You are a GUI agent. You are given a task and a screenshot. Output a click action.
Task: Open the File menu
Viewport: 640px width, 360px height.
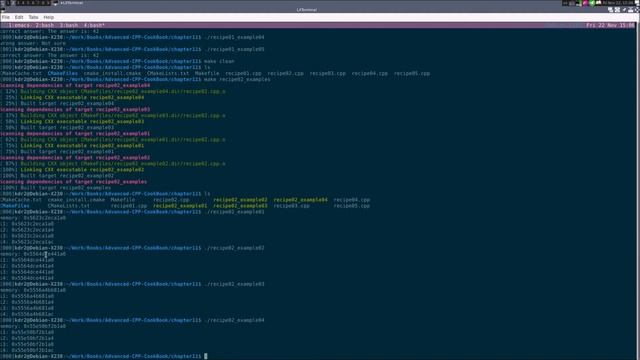pyautogui.click(x=6, y=17)
